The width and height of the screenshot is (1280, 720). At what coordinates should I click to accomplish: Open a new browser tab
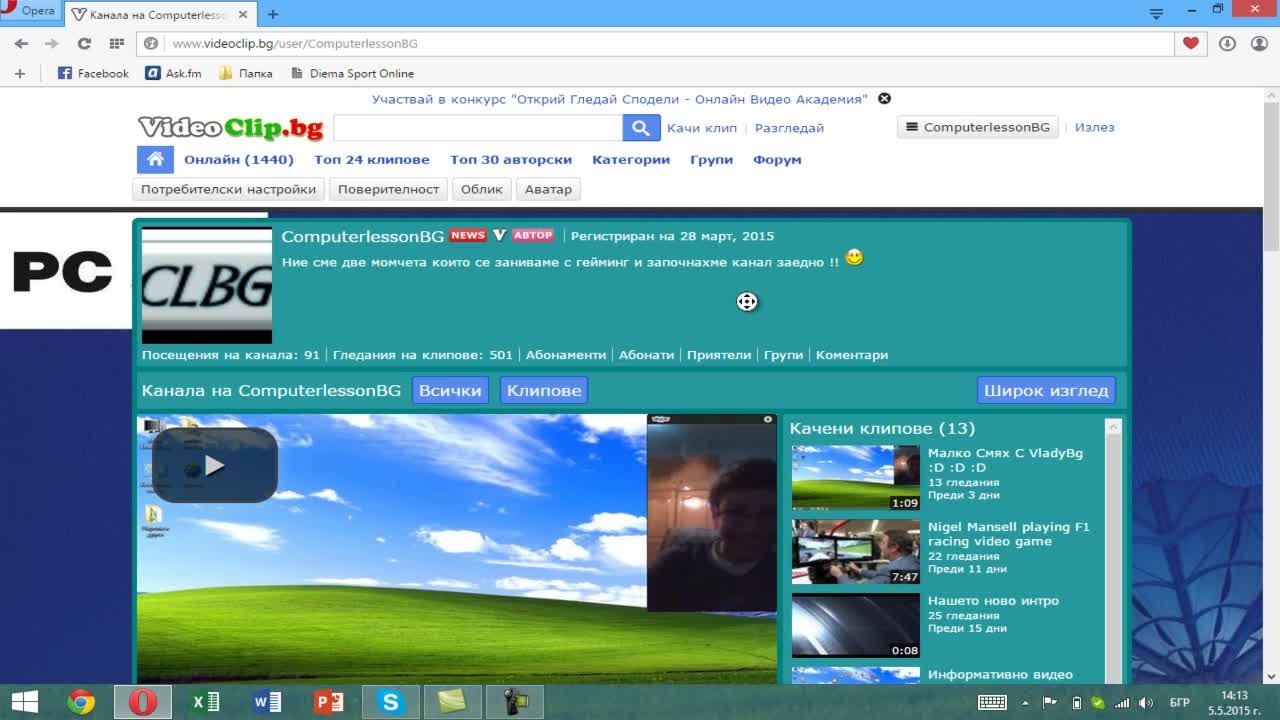(x=272, y=14)
